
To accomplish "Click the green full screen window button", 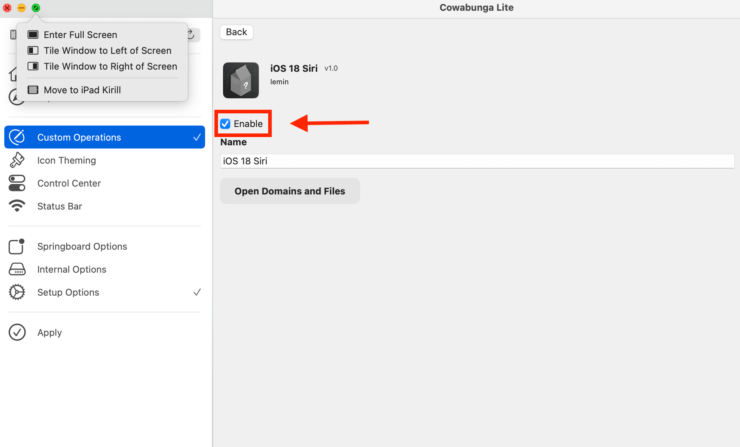I will pos(36,8).
